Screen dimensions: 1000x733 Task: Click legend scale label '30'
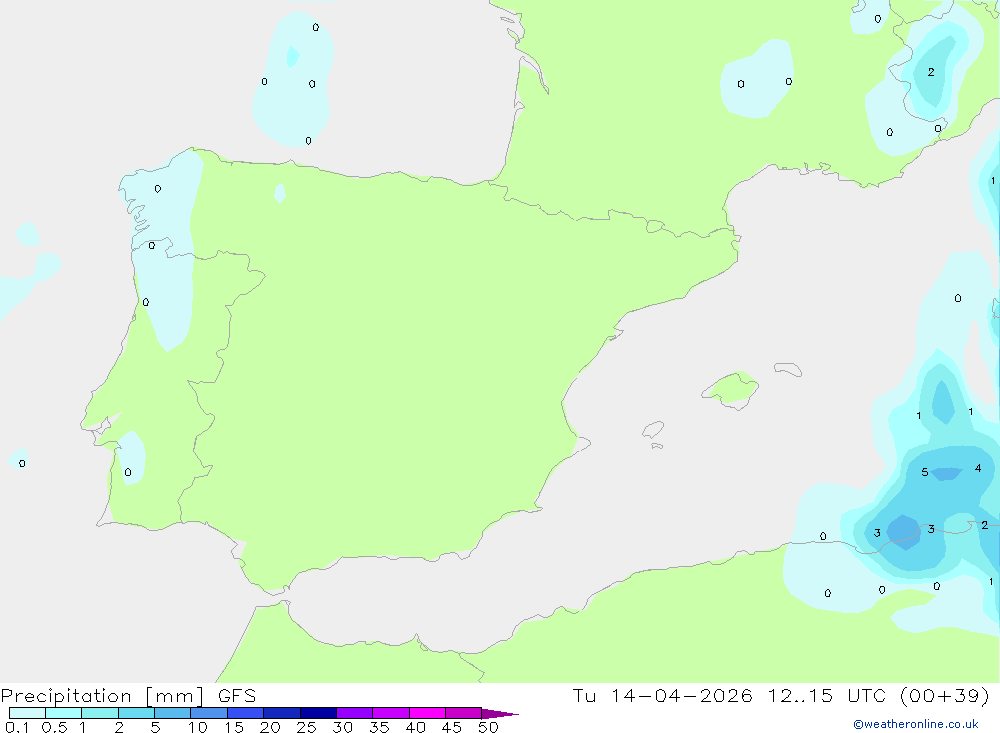[x=343, y=727]
